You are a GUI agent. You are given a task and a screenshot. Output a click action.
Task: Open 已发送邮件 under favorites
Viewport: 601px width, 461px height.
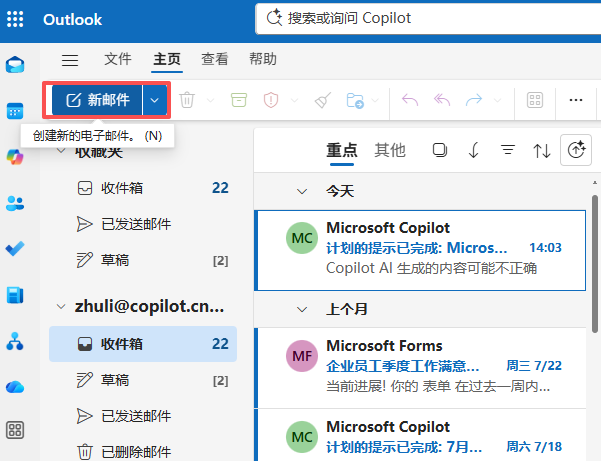[143, 224]
